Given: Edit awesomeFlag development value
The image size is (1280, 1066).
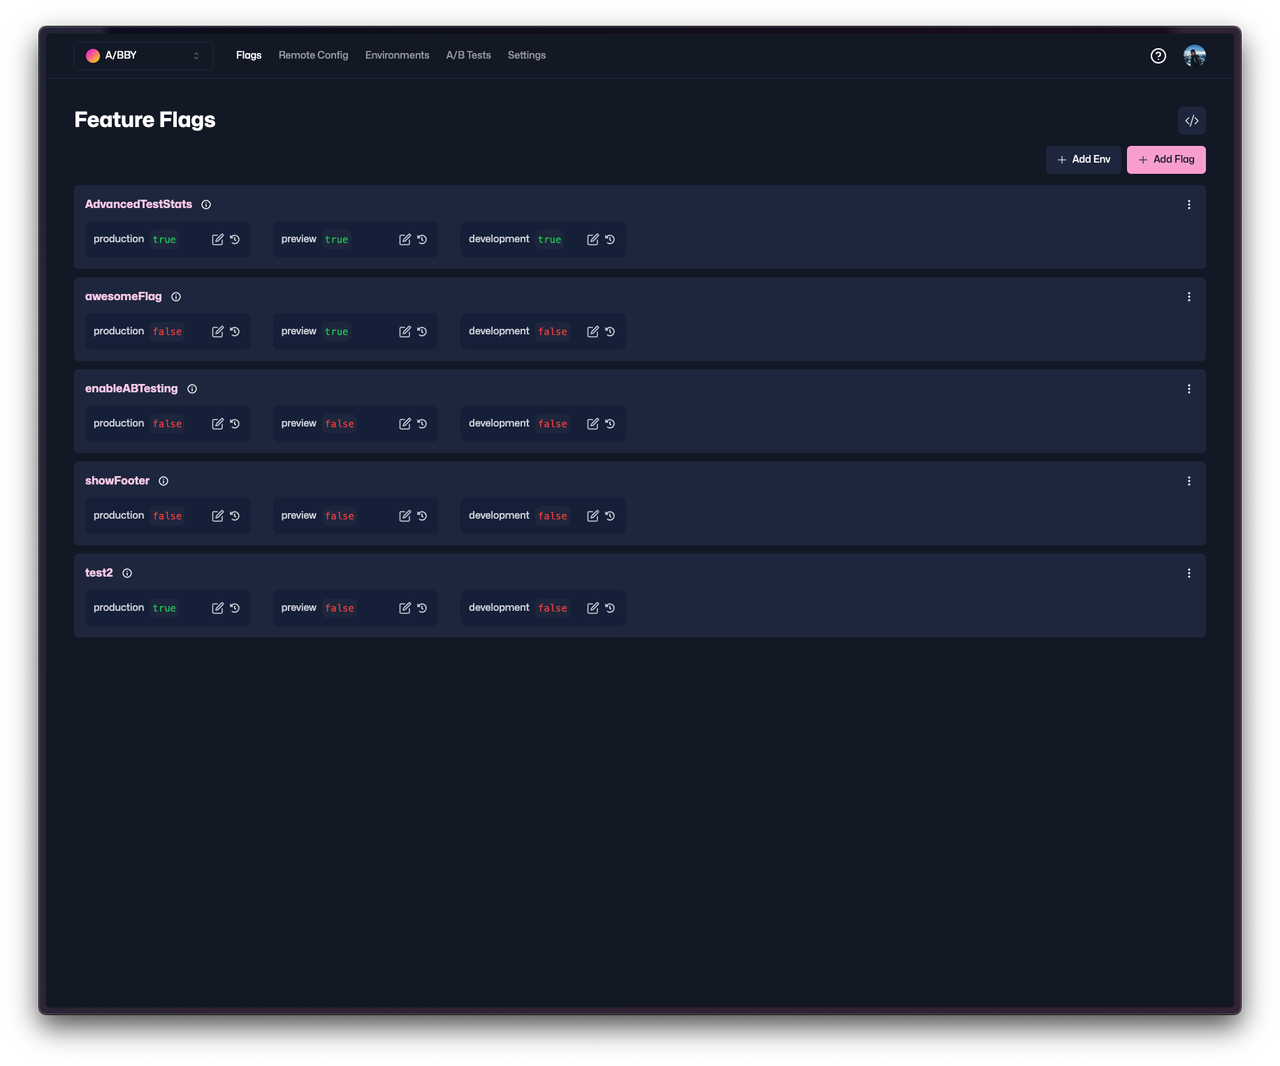Looking at the screenshot, I should click(593, 332).
